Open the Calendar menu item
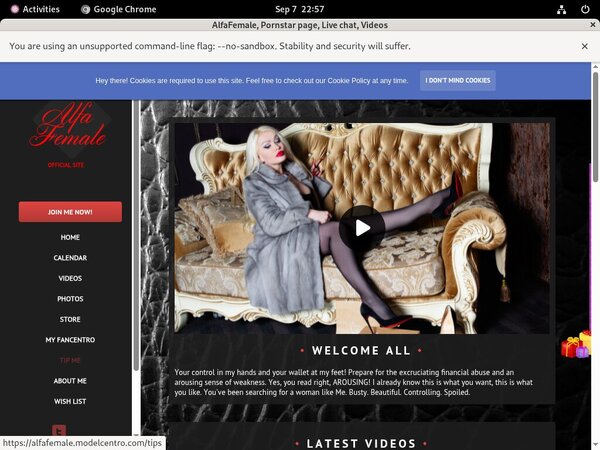Viewport: 600px width, 450px height. (x=70, y=258)
